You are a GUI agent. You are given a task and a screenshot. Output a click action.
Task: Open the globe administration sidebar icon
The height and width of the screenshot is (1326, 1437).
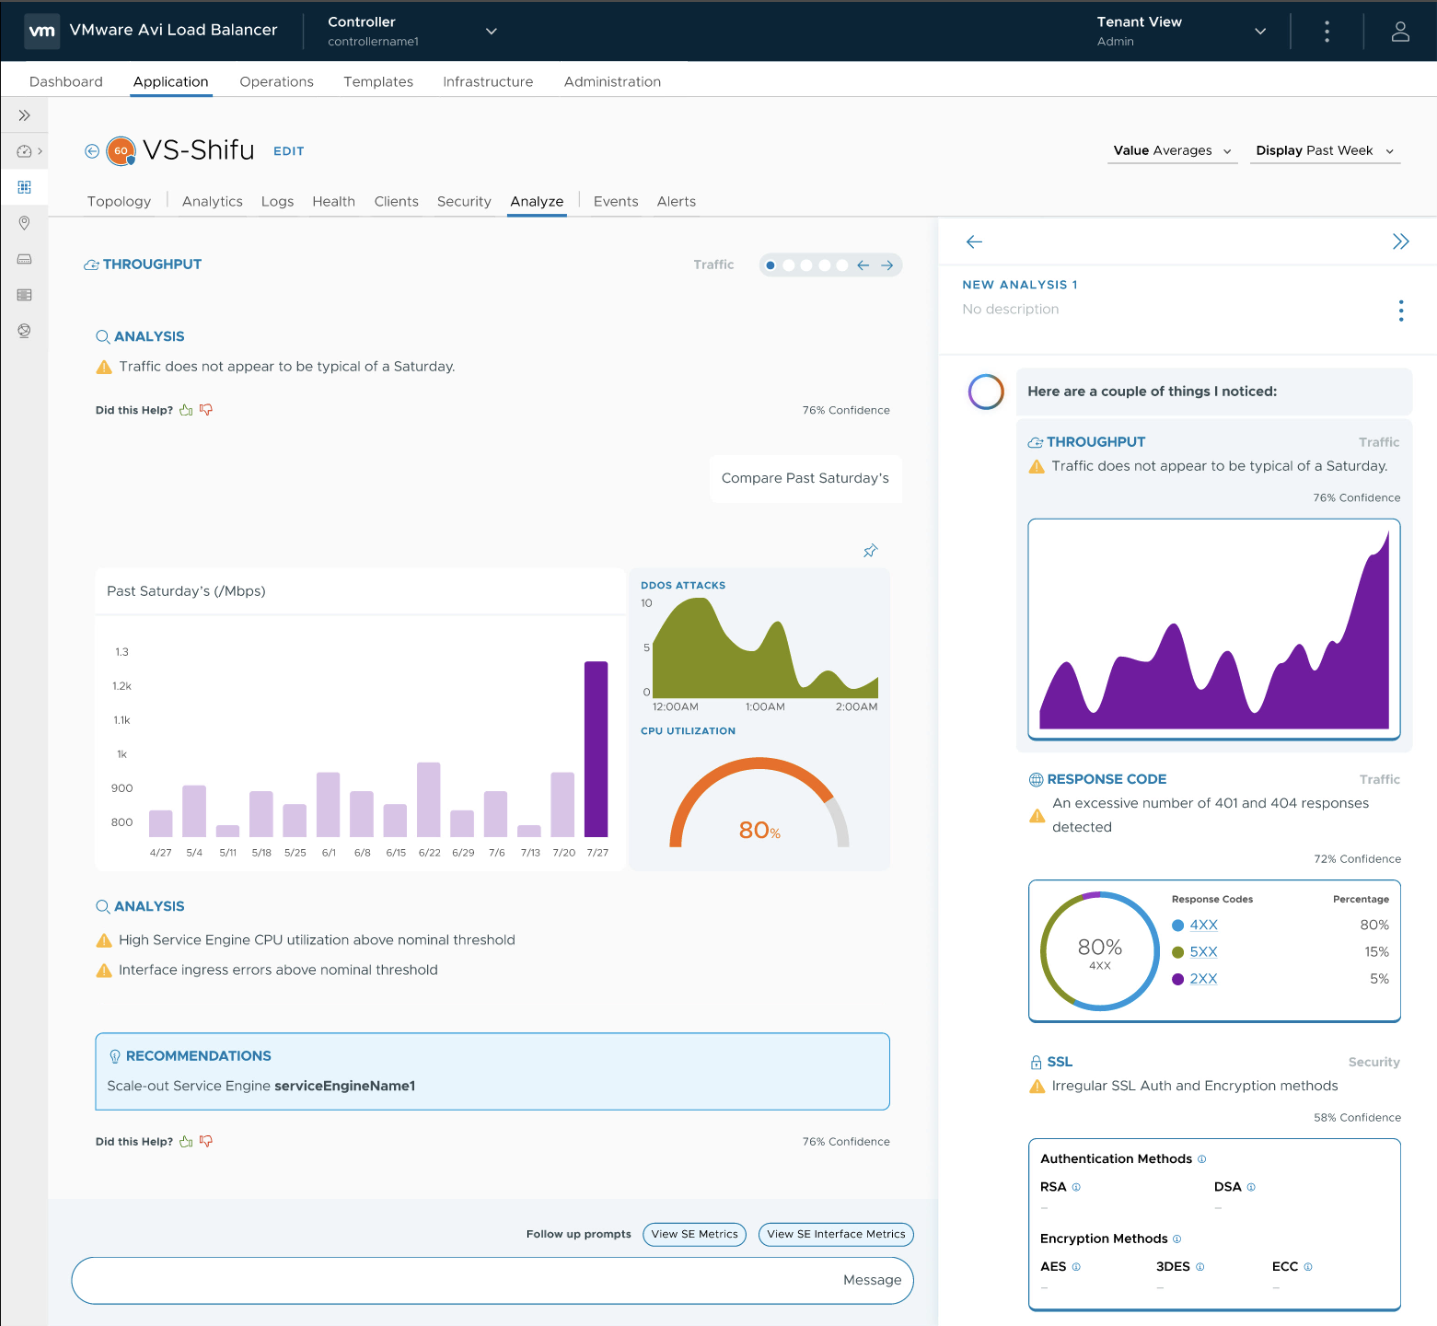coord(24,331)
